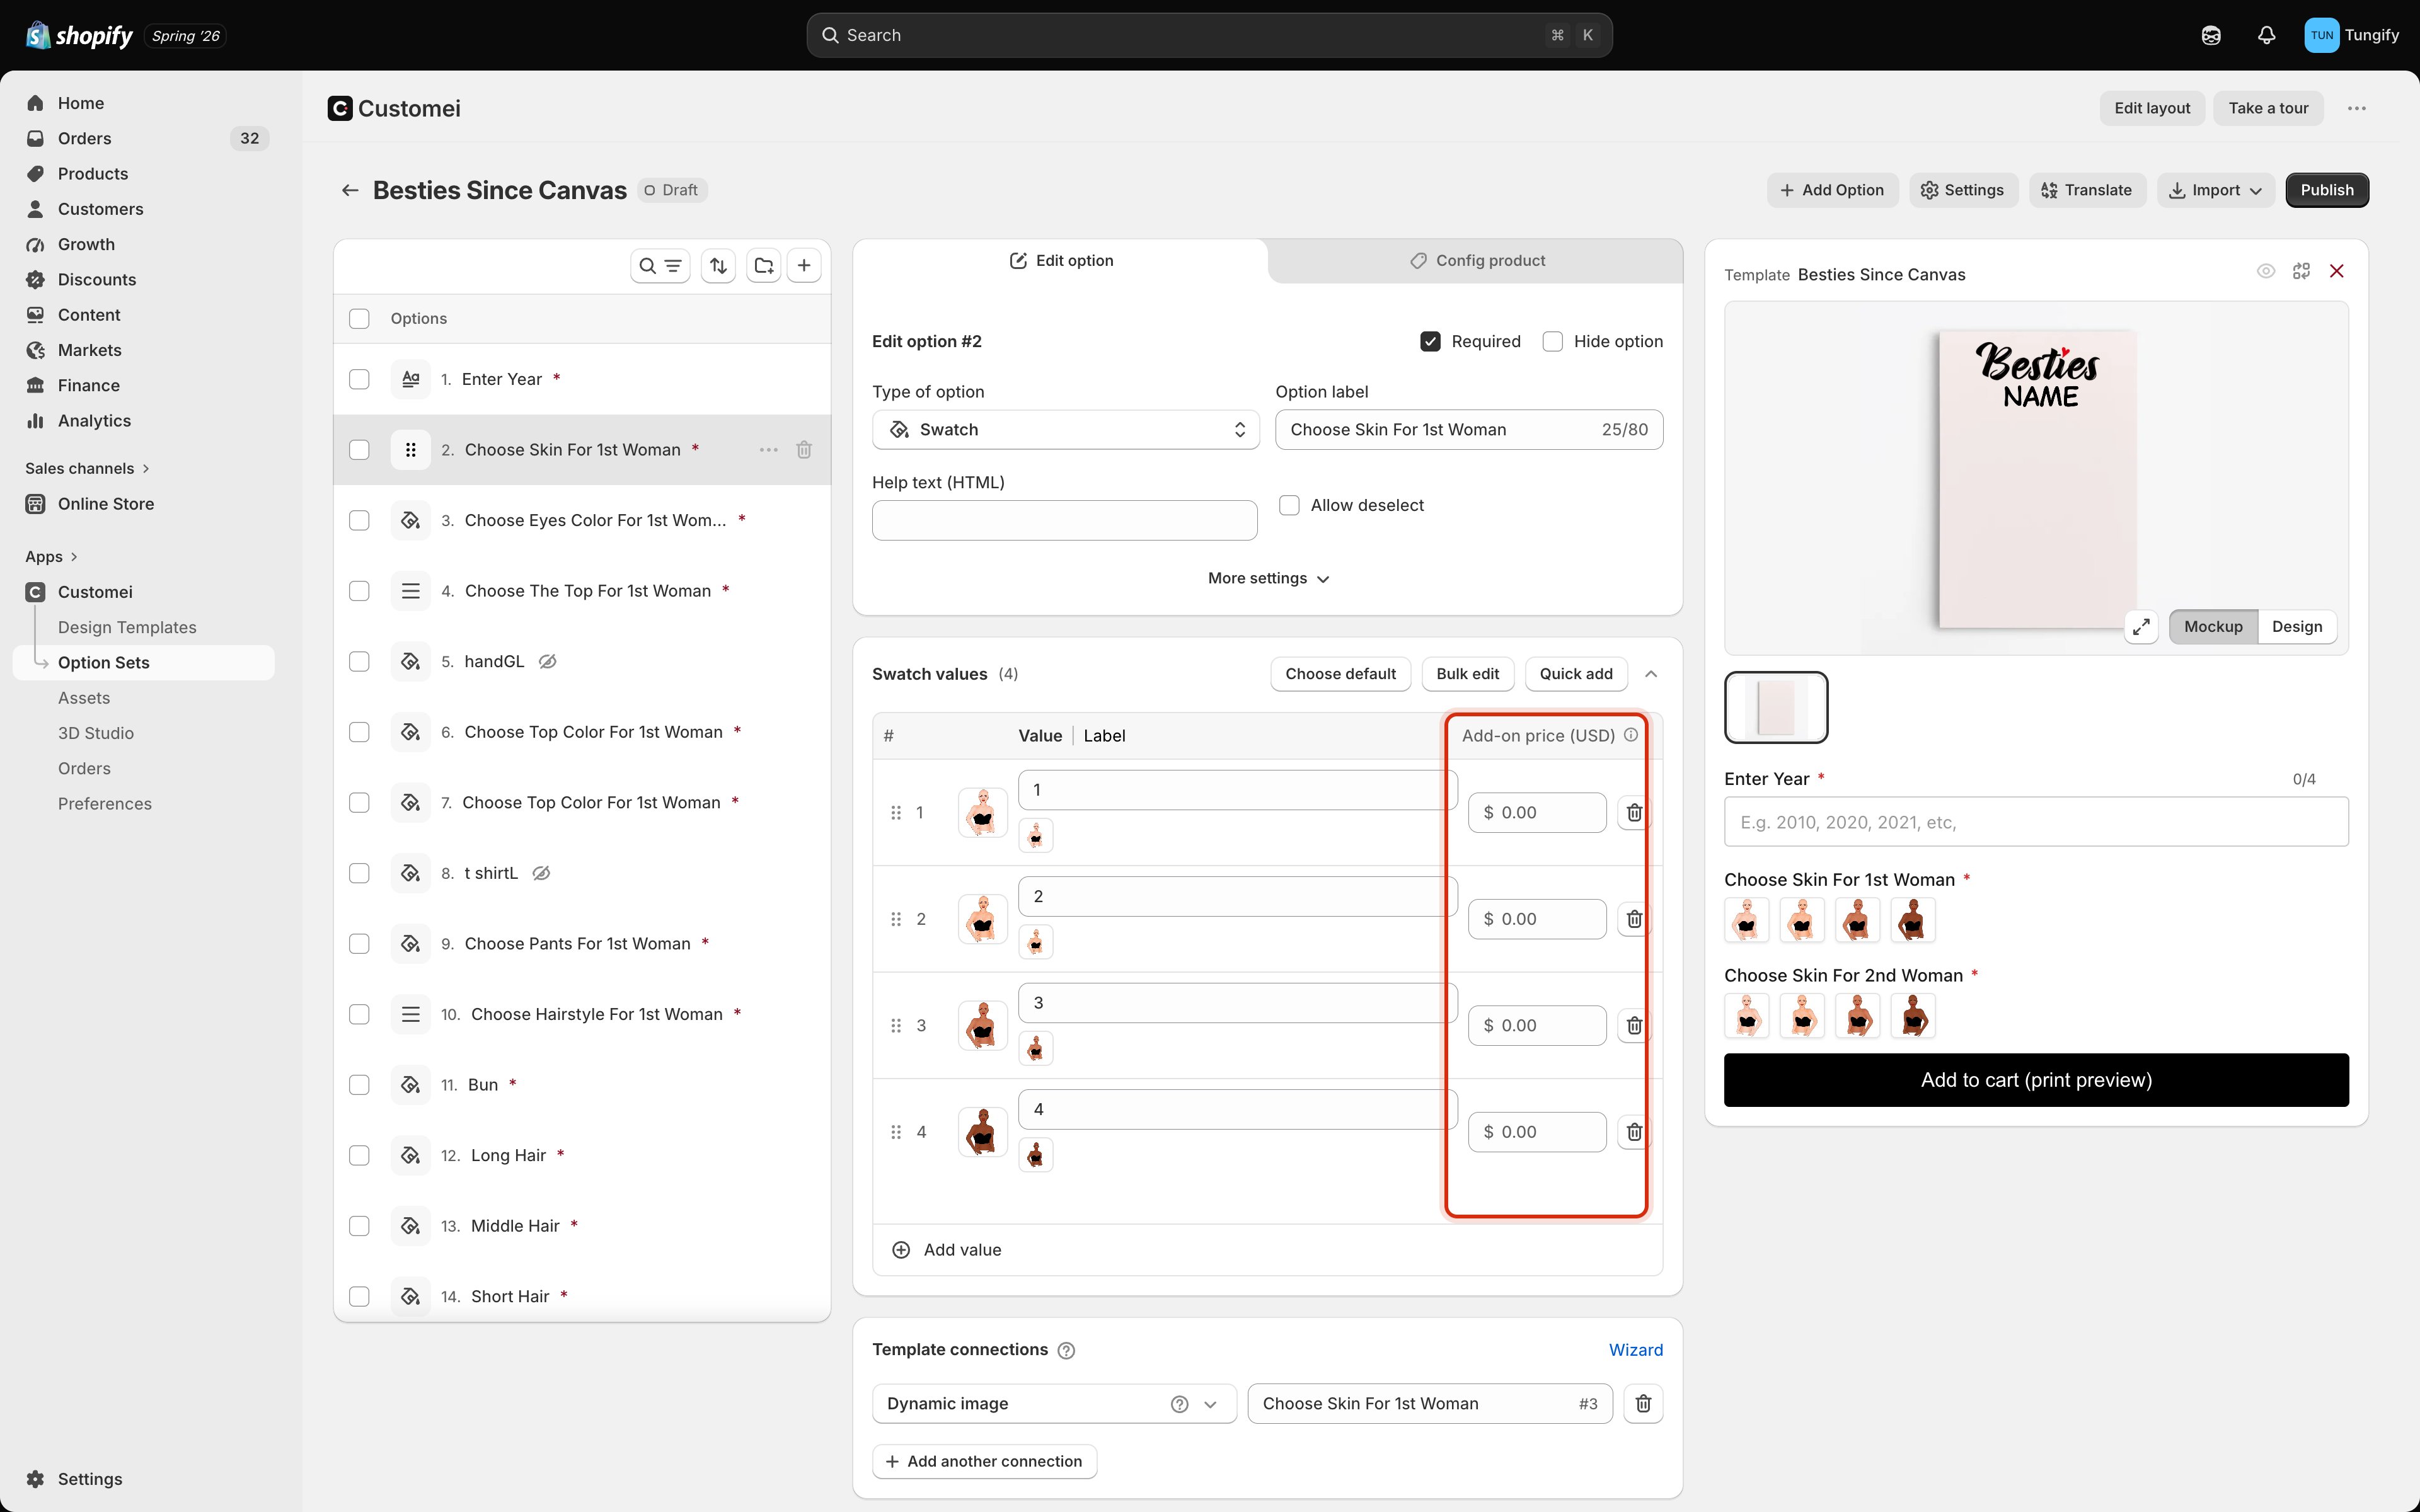
Task: Delete option 2 using its trash icon
Action: click(x=804, y=450)
